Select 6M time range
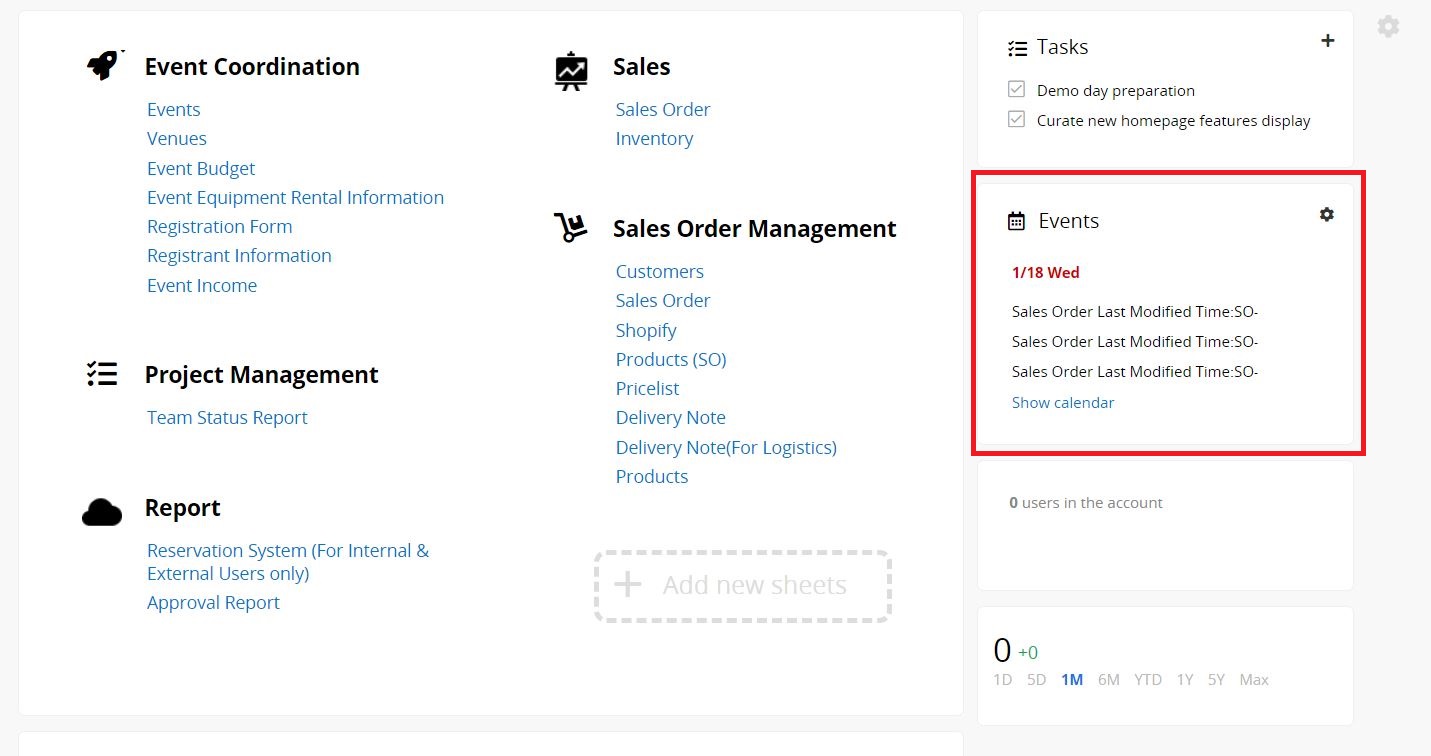 pyautogui.click(x=1108, y=680)
